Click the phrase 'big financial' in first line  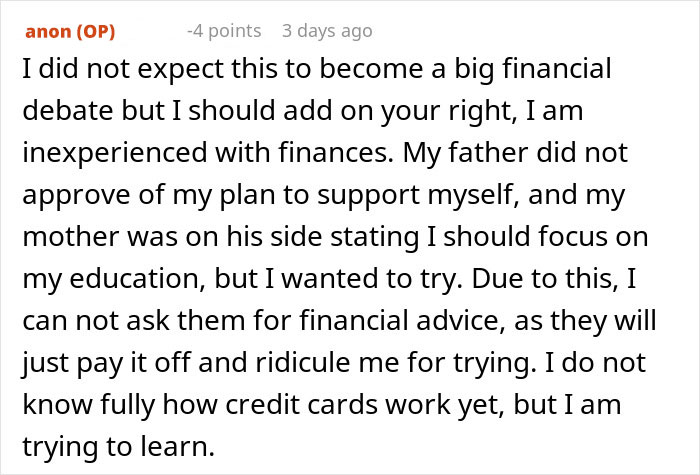click(x=546, y=72)
